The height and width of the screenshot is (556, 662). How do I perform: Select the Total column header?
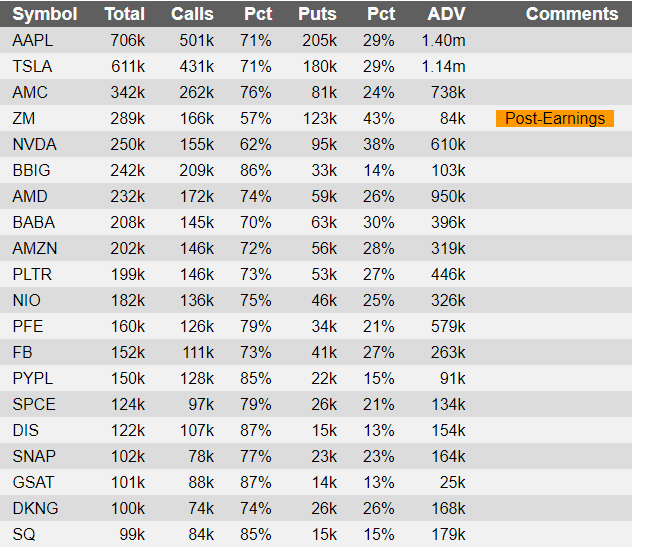tap(125, 14)
